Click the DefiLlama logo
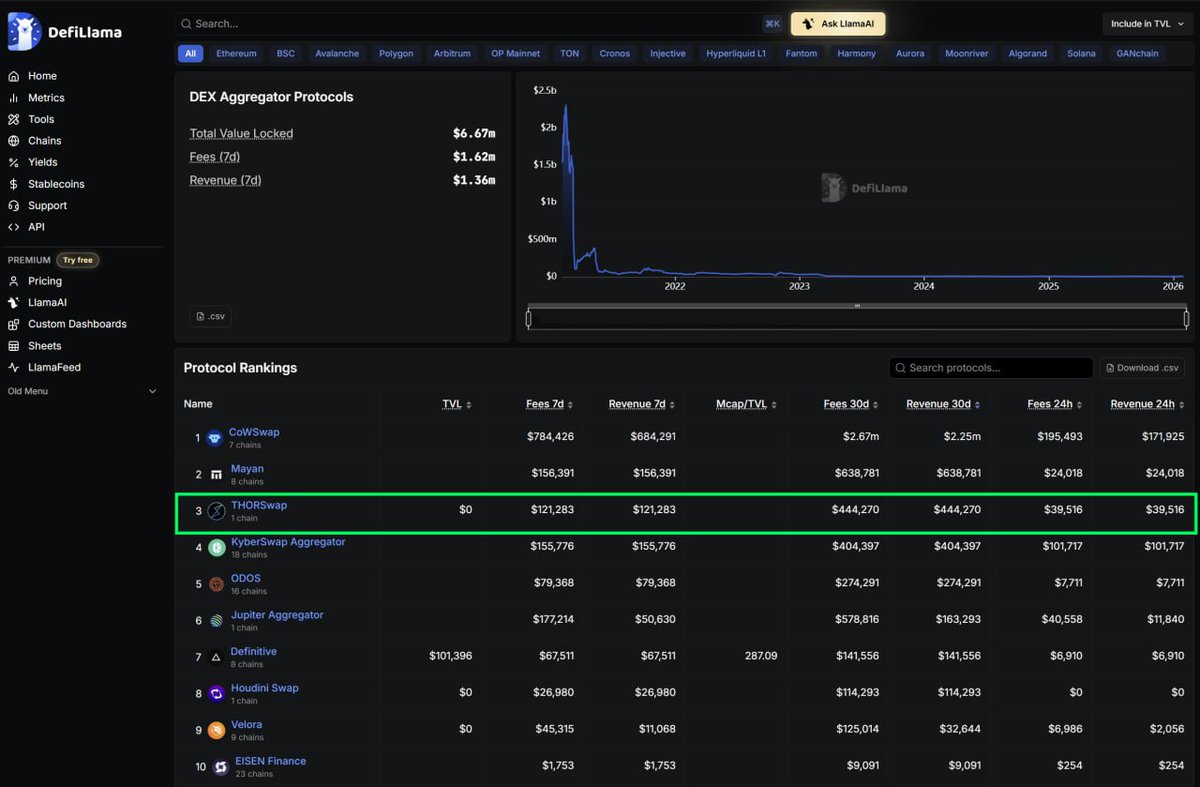This screenshot has width=1200, height=787. click(x=65, y=31)
